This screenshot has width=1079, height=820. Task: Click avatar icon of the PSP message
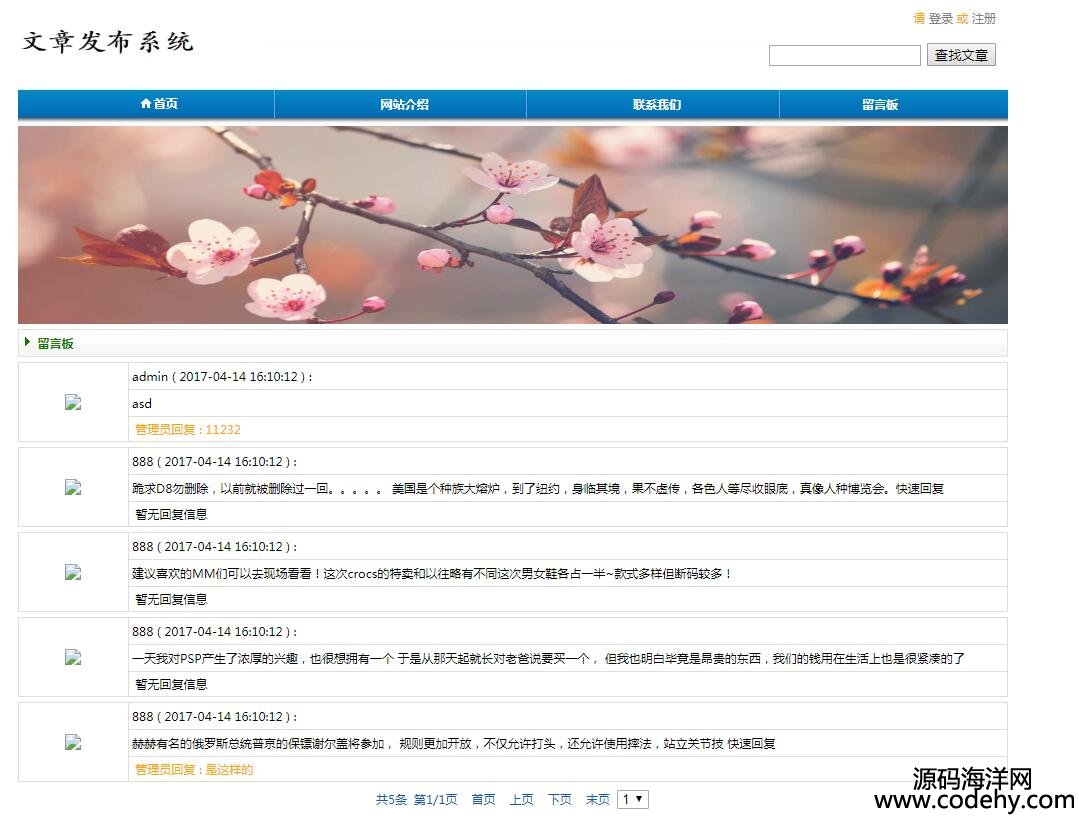73,658
